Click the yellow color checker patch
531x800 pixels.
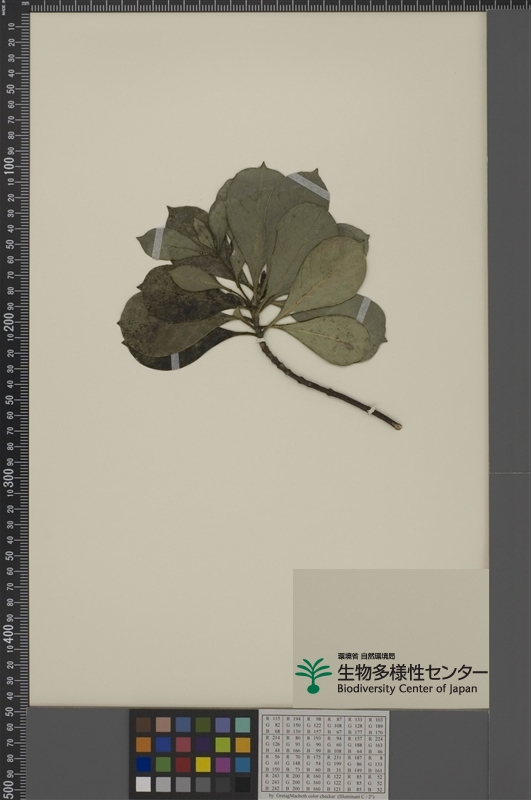tap(203, 764)
